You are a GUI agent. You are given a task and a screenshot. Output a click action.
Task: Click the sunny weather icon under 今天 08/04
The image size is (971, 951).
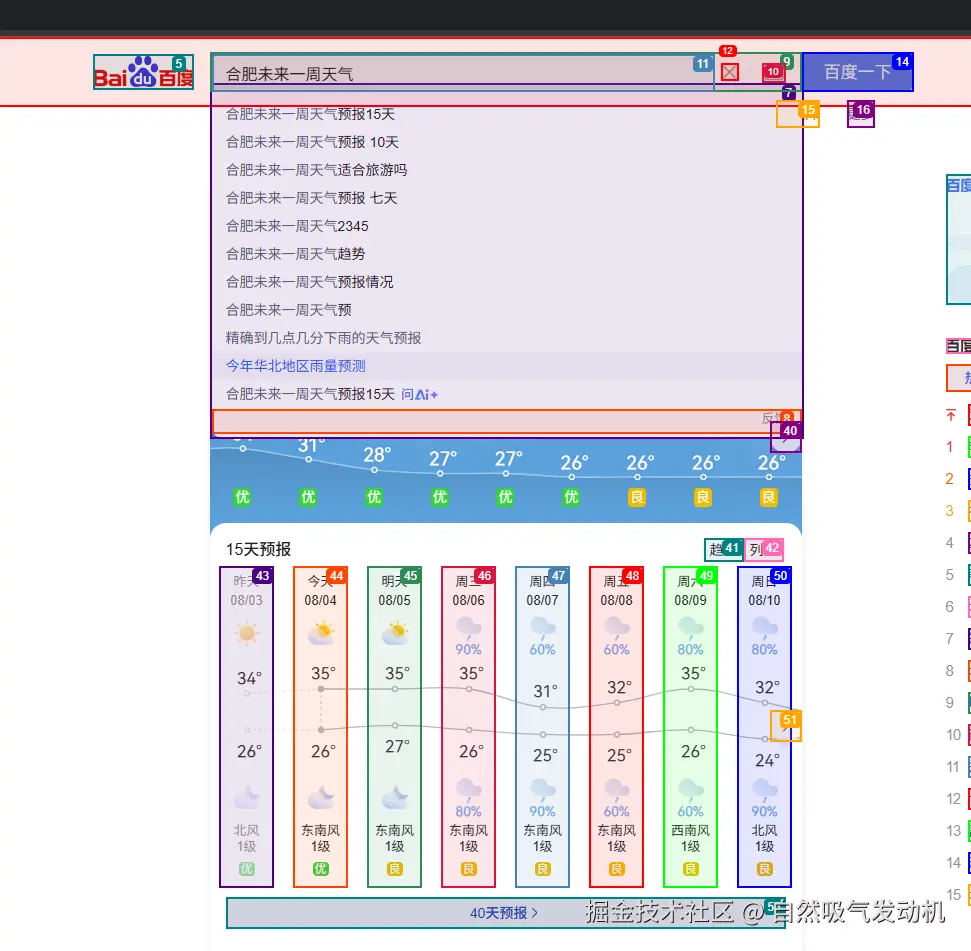point(320,631)
